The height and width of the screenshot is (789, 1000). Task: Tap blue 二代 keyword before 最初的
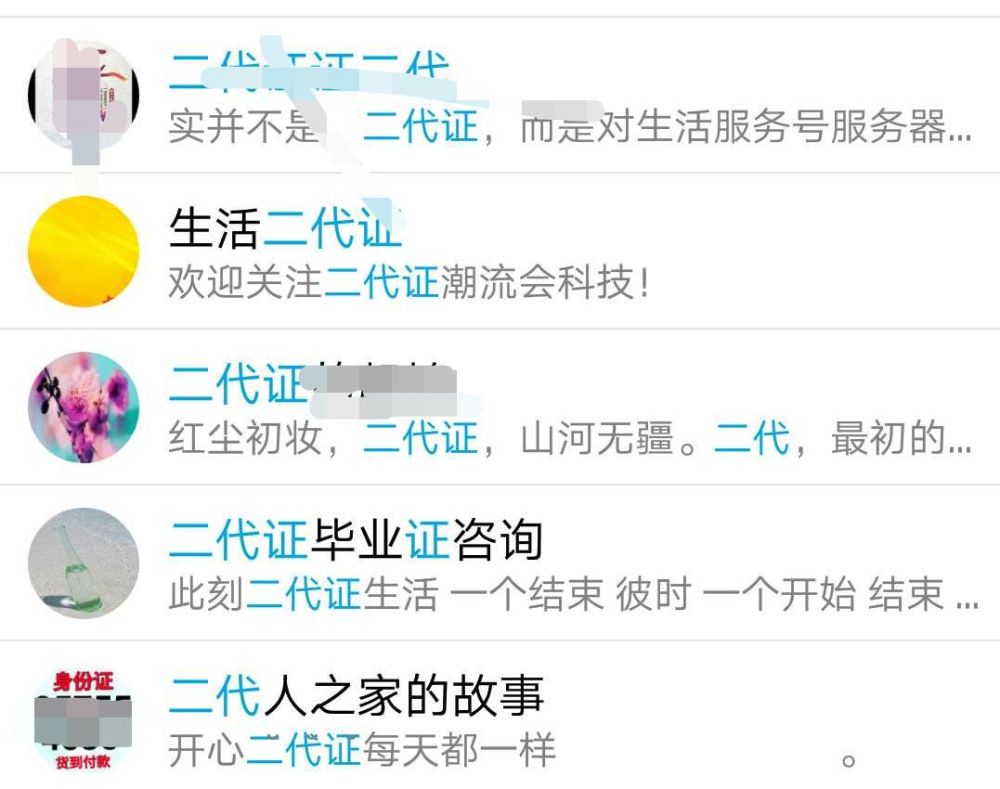coord(752,438)
